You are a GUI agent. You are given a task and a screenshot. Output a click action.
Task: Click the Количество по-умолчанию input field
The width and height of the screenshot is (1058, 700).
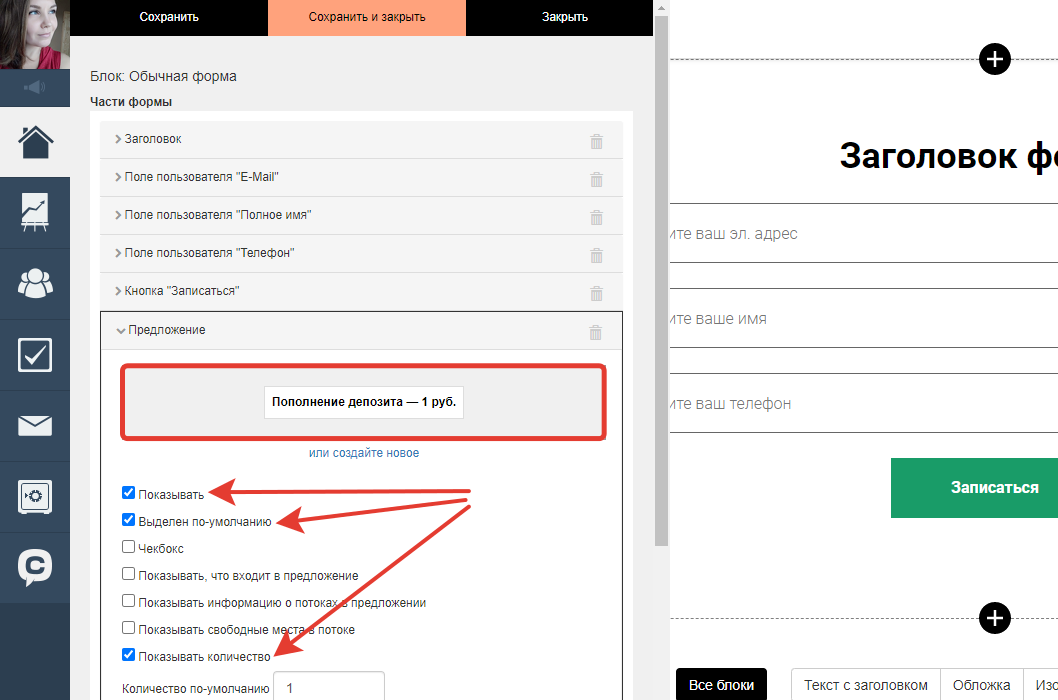pos(329,686)
